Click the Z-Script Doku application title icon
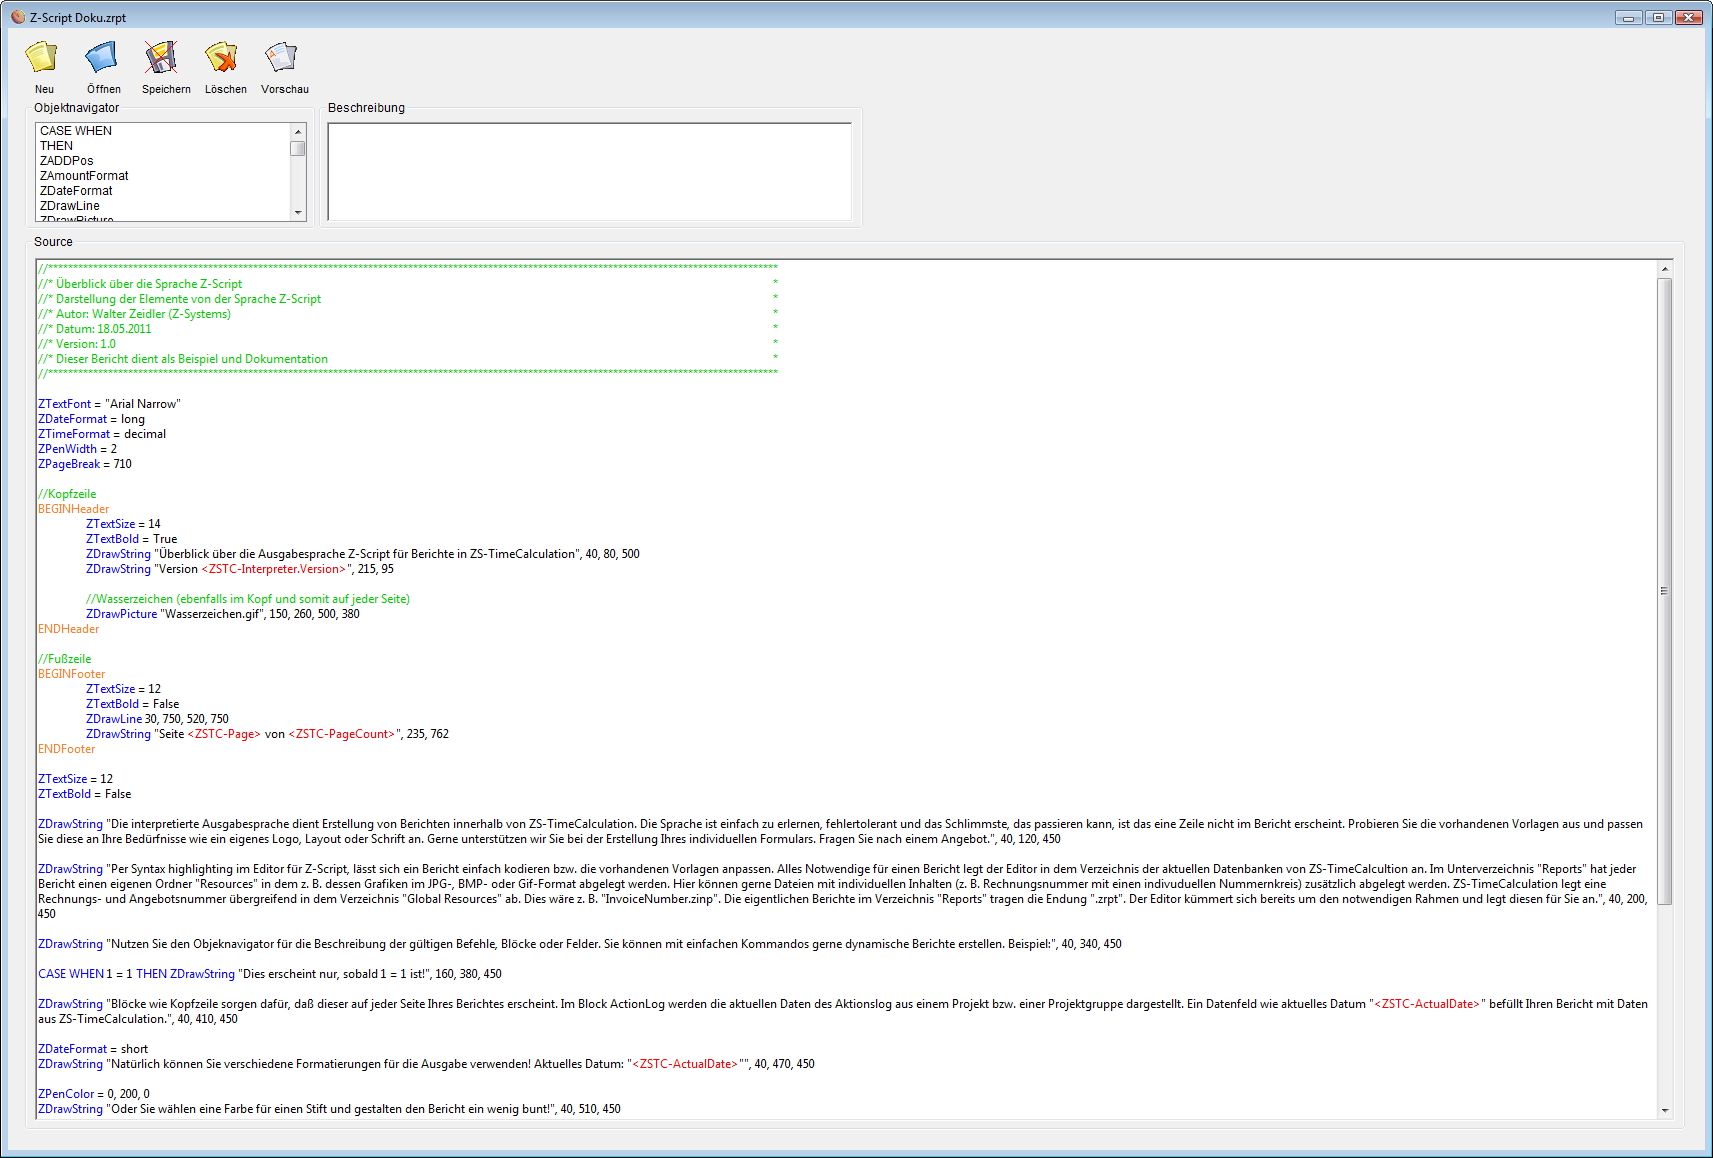 pyautogui.click(x=17, y=17)
